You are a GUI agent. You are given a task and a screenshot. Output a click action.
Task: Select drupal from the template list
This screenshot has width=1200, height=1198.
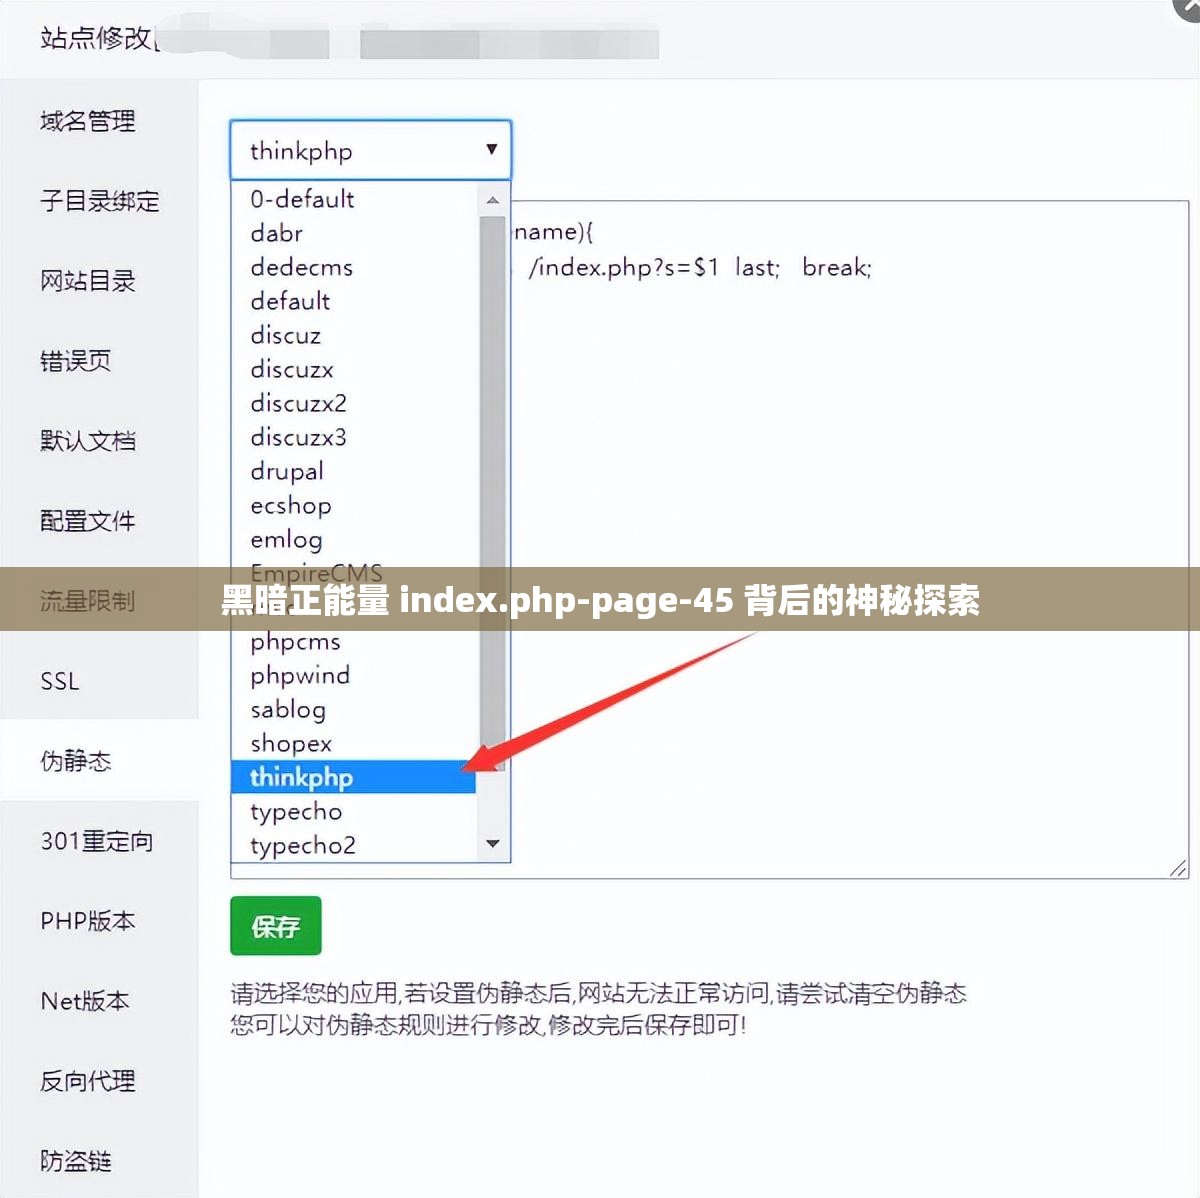(x=287, y=471)
